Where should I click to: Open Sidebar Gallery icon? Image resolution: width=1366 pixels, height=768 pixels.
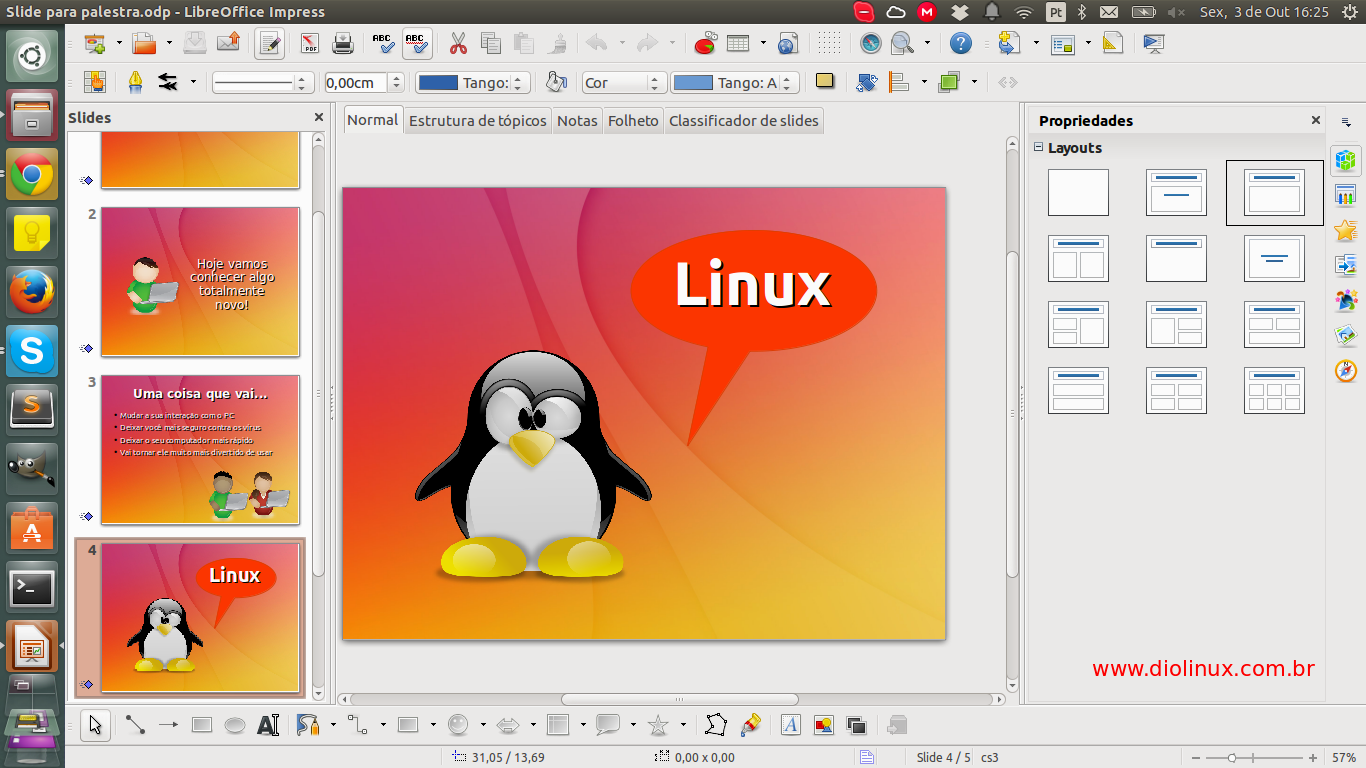point(1346,335)
